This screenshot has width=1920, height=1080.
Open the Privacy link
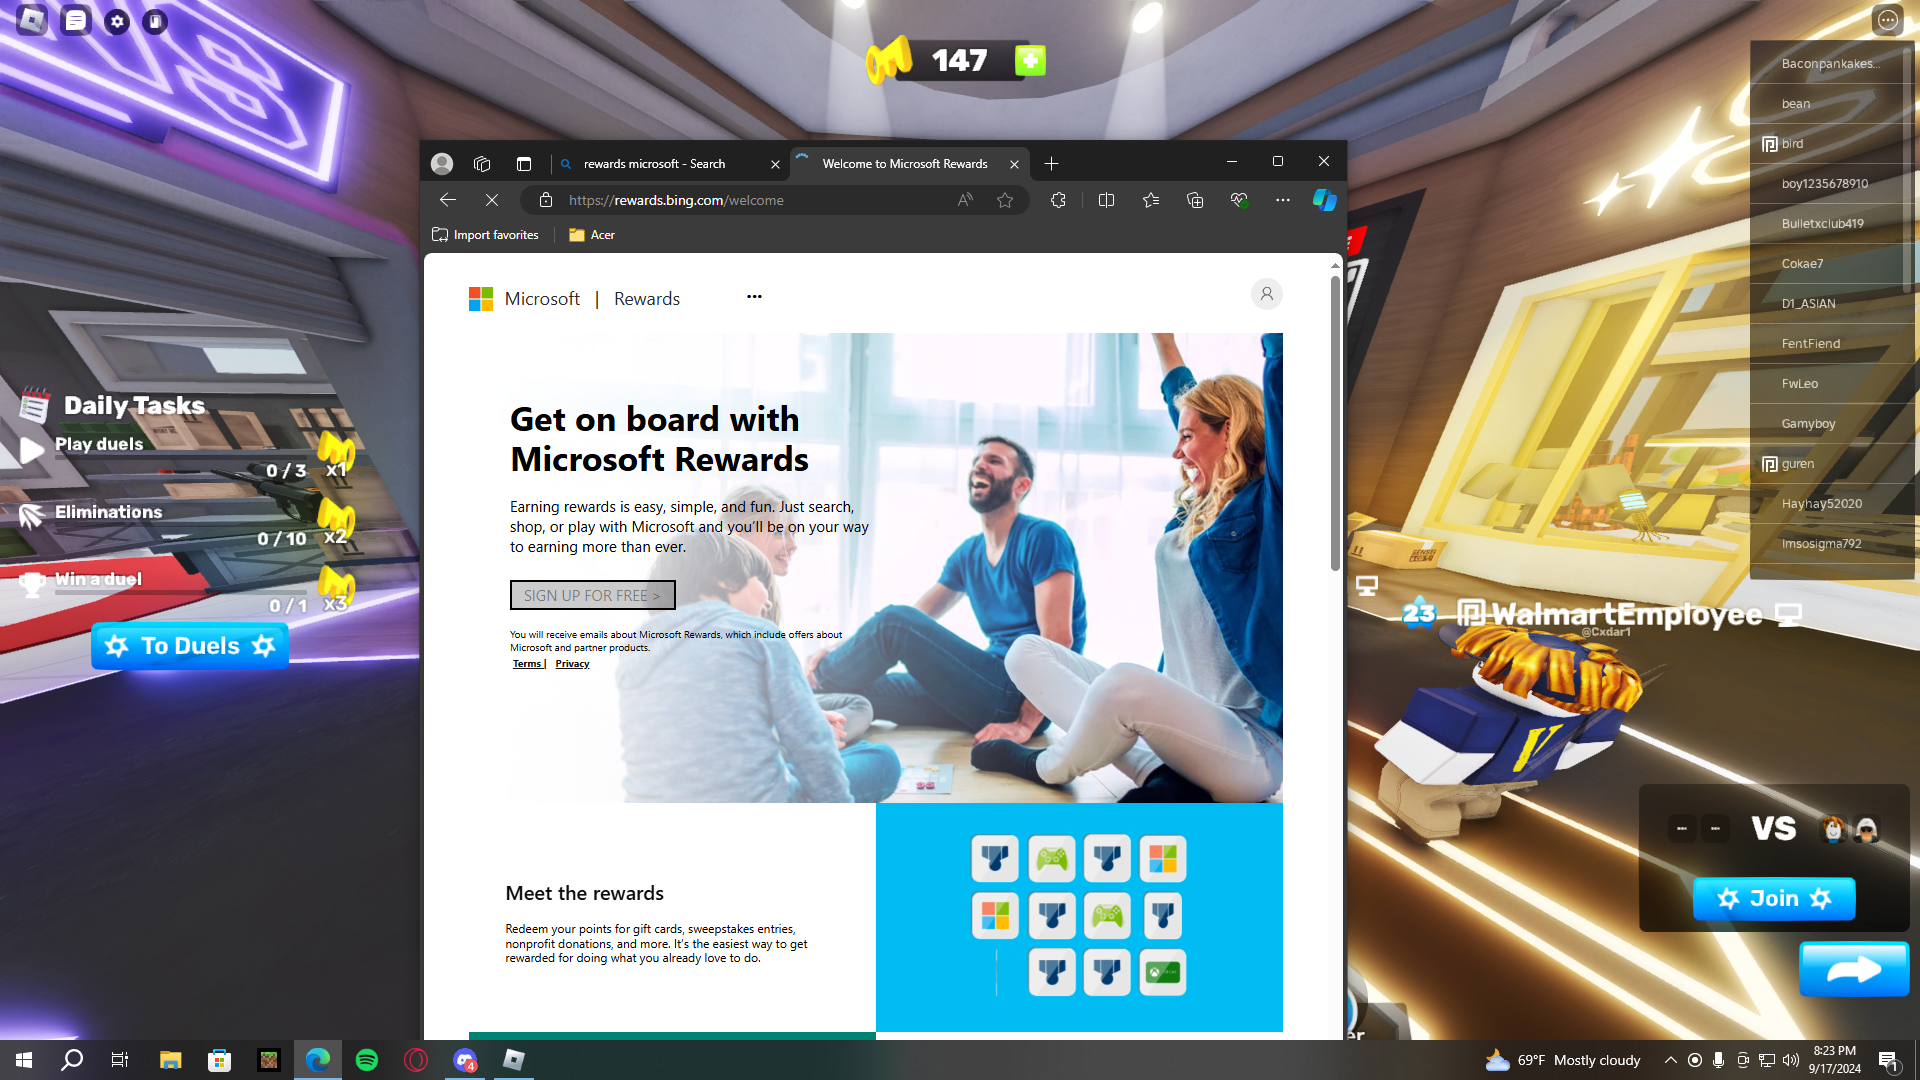click(572, 664)
